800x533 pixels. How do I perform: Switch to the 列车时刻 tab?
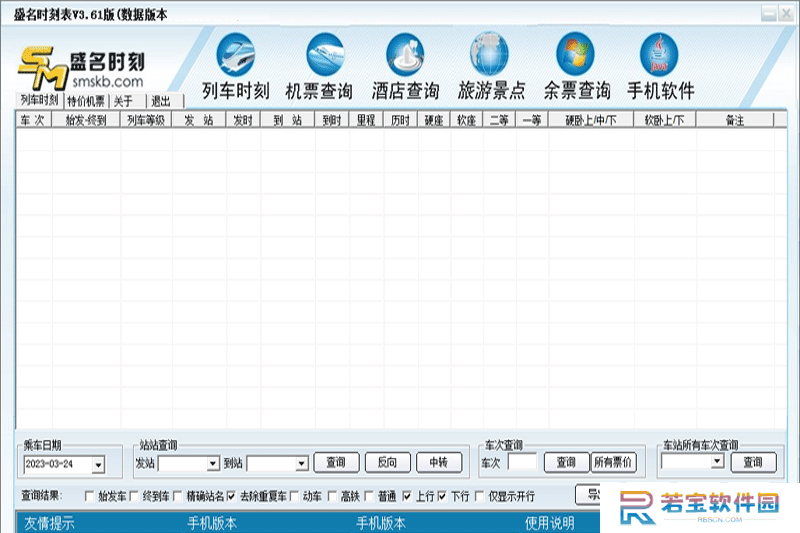(39, 100)
